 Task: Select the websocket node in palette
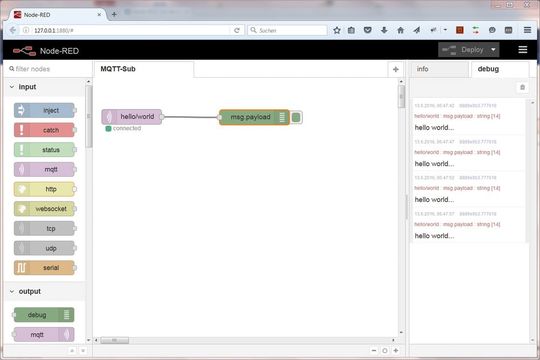(44, 209)
